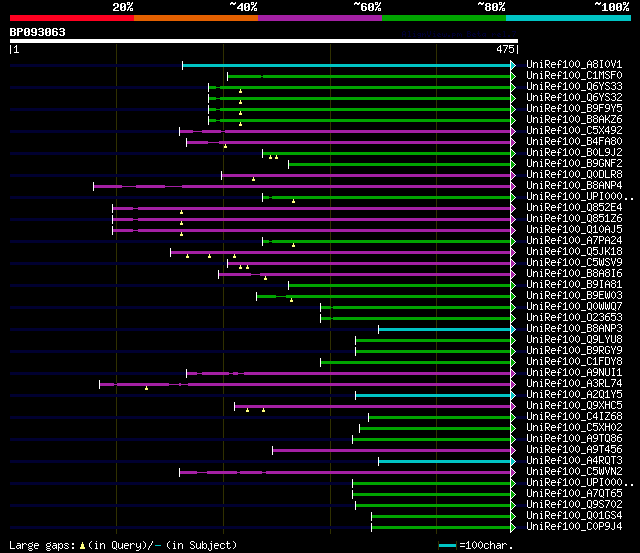
Task: Click the 475 query length value
Action: click(505, 49)
